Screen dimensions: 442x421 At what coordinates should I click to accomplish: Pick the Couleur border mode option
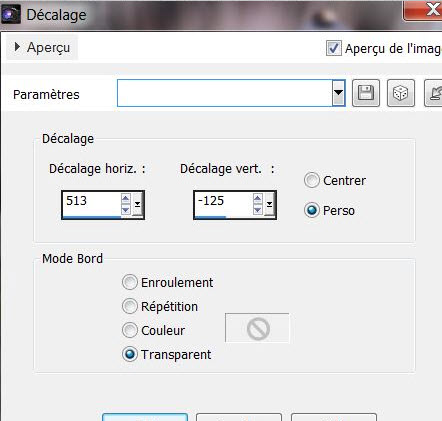point(129,330)
